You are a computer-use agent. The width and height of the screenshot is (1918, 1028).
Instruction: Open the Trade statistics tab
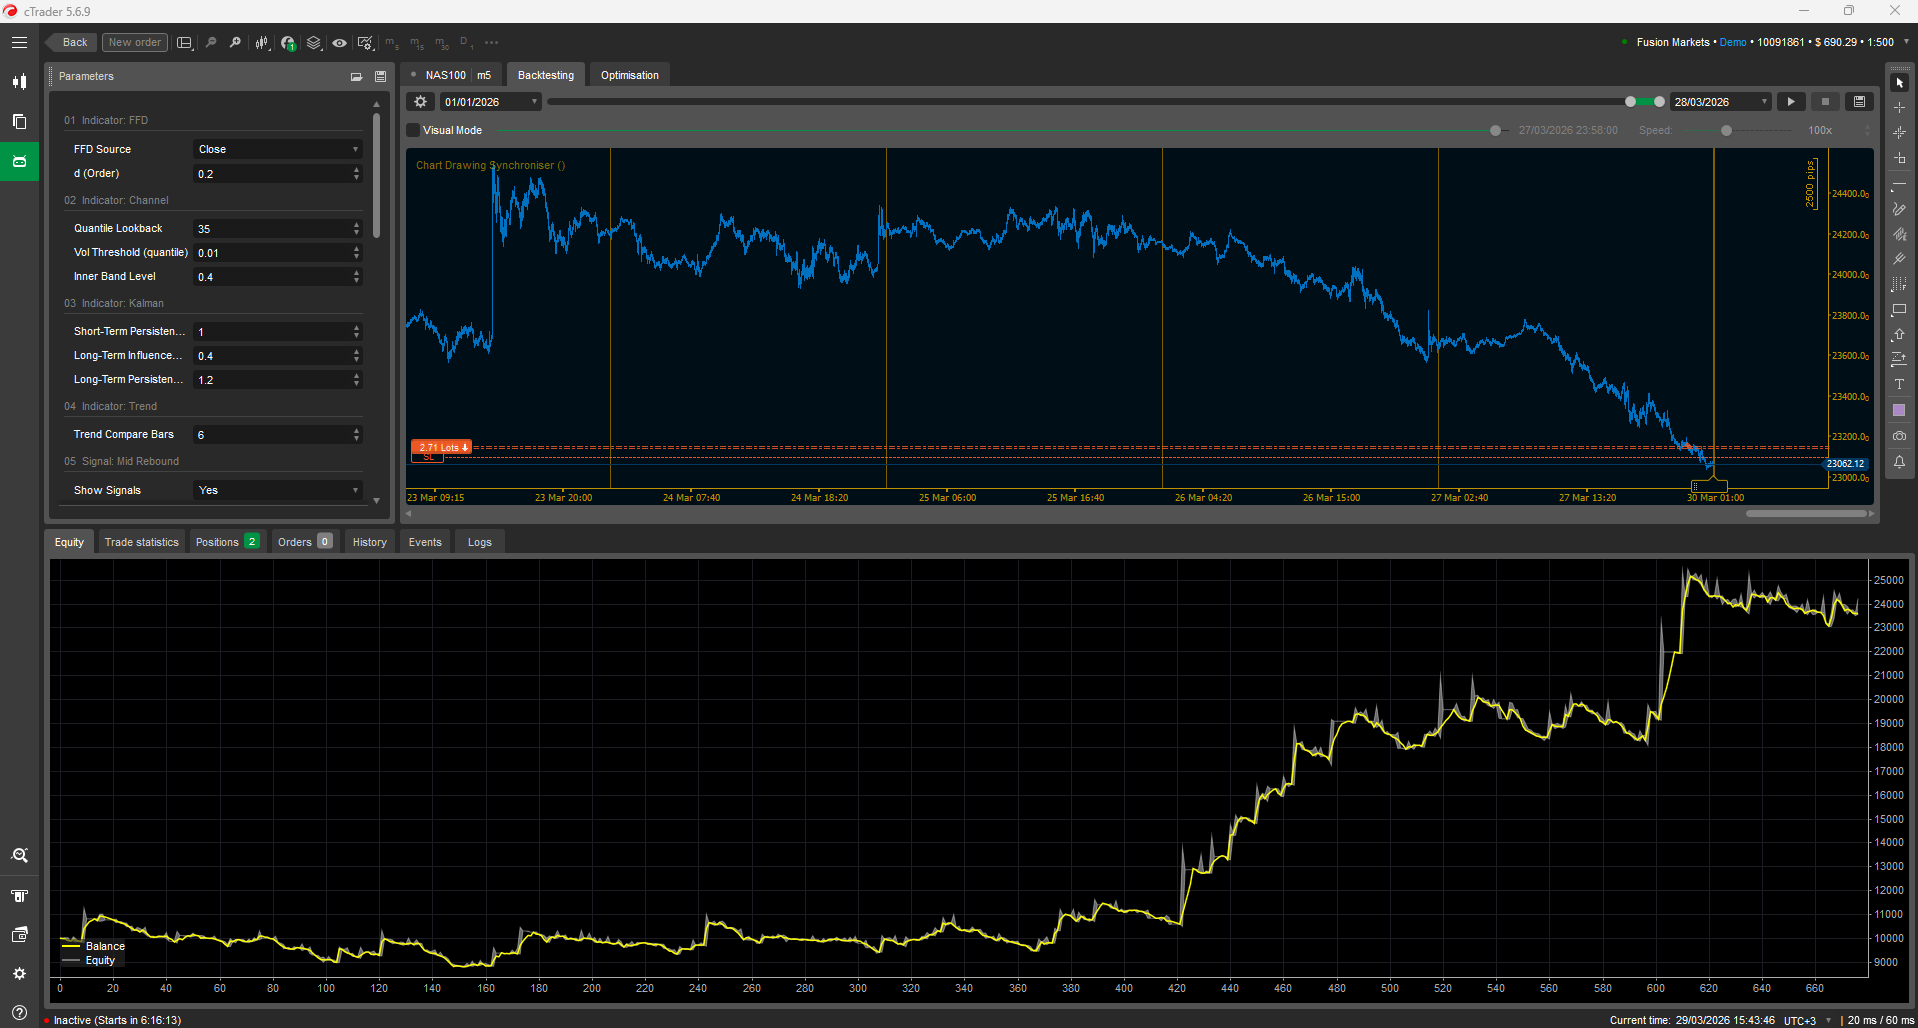[141, 541]
